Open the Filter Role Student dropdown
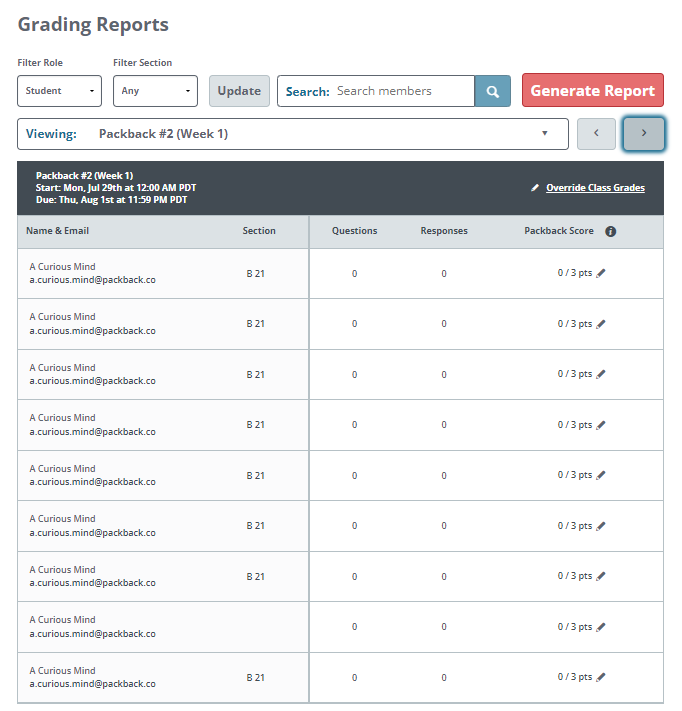 click(x=59, y=91)
